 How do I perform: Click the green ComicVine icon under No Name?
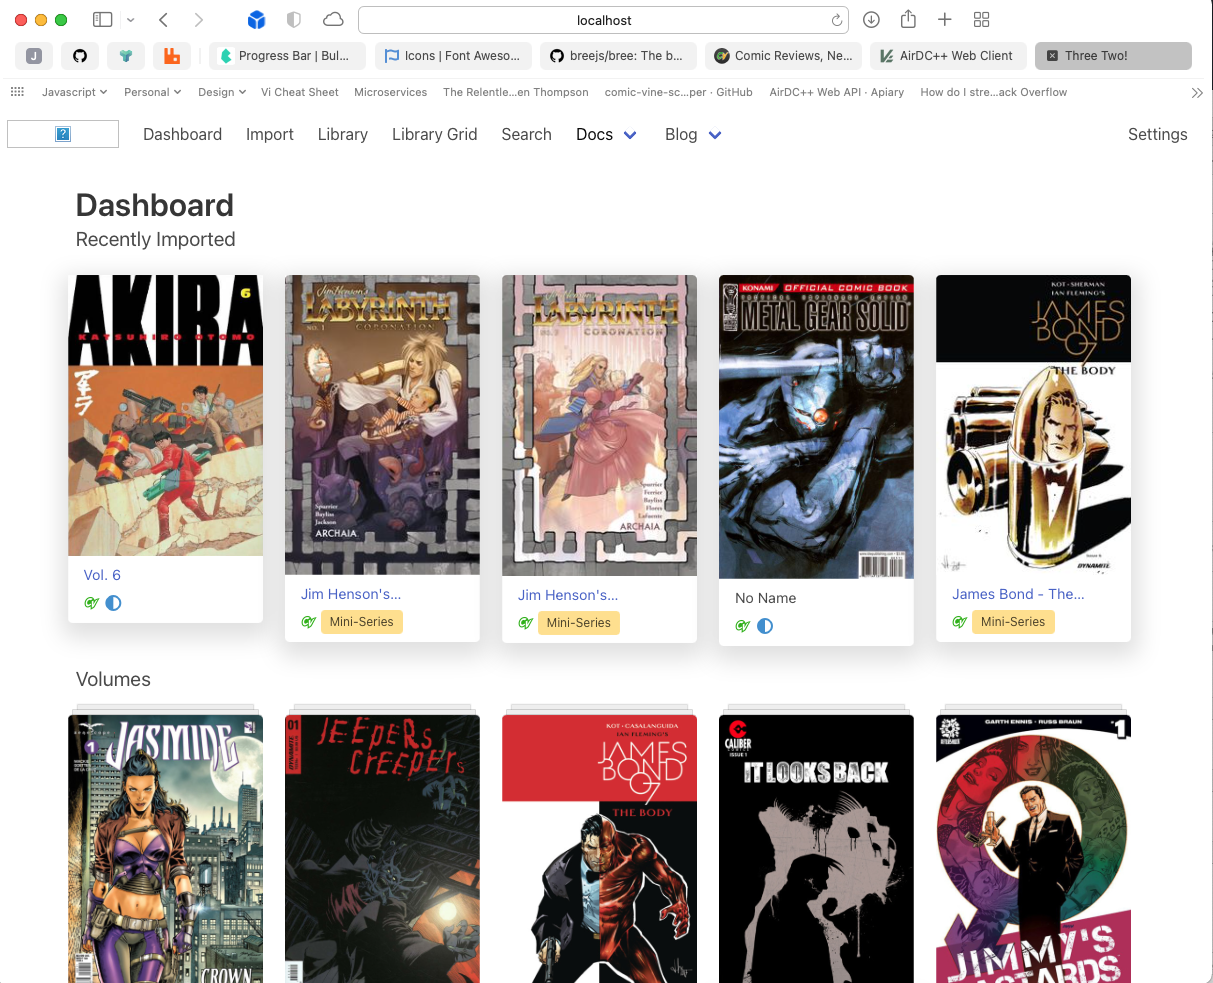(x=742, y=626)
